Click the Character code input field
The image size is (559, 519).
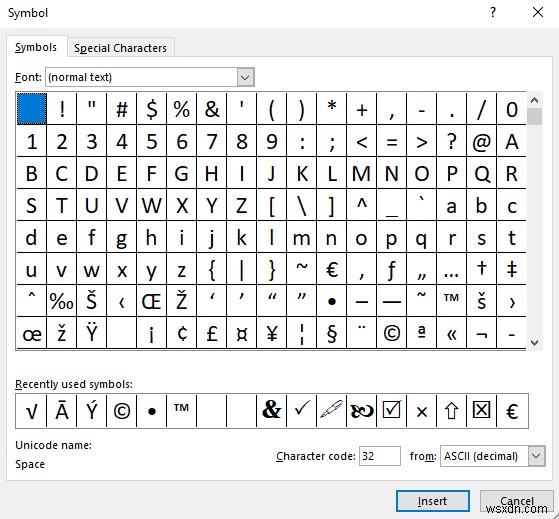click(380, 456)
